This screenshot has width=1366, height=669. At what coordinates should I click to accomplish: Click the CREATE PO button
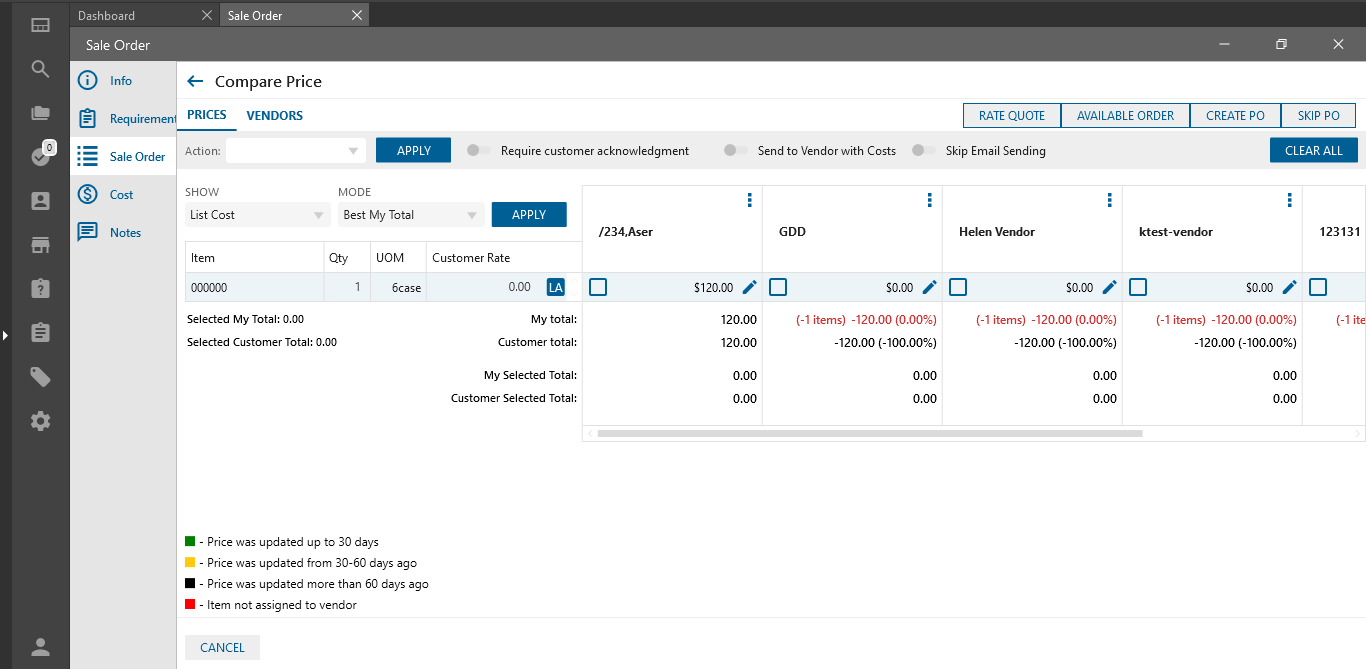pos(1235,116)
